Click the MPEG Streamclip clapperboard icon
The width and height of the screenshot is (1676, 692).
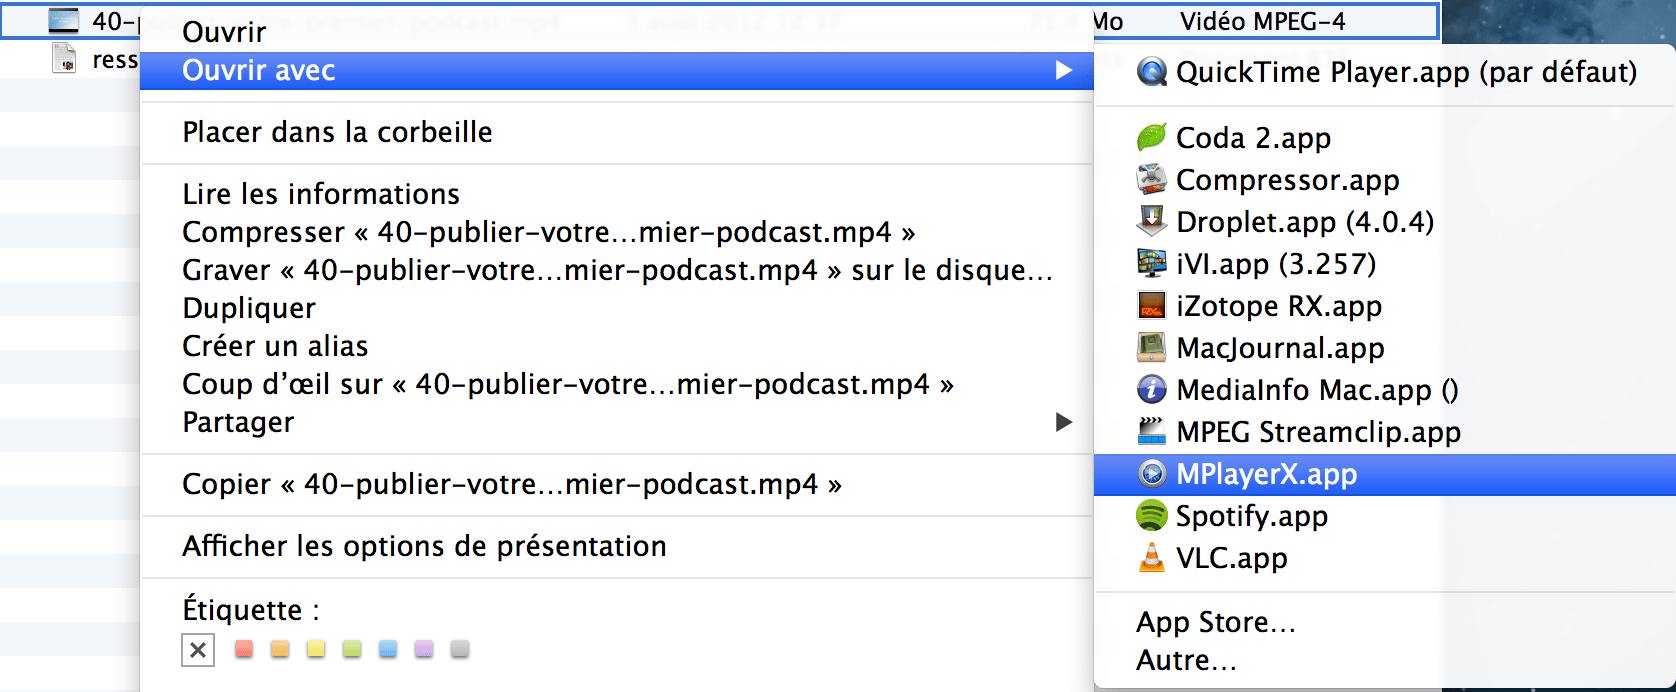[1152, 431]
